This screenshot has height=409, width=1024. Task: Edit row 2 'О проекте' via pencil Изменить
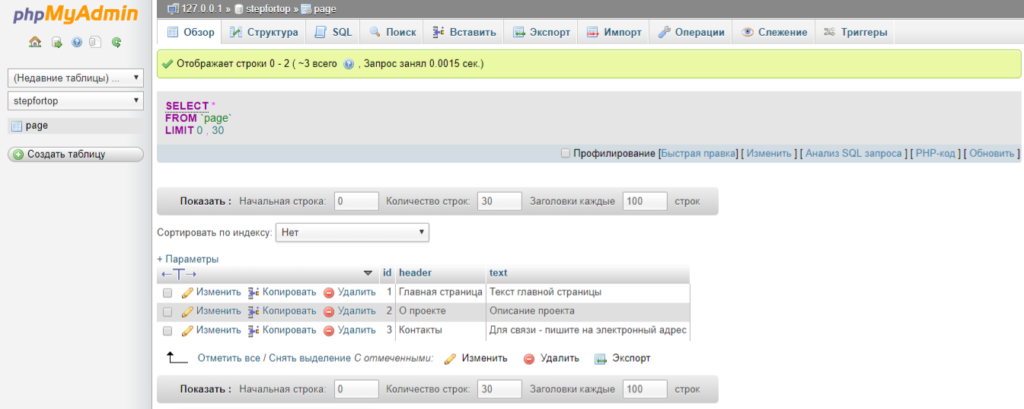[x=211, y=311]
